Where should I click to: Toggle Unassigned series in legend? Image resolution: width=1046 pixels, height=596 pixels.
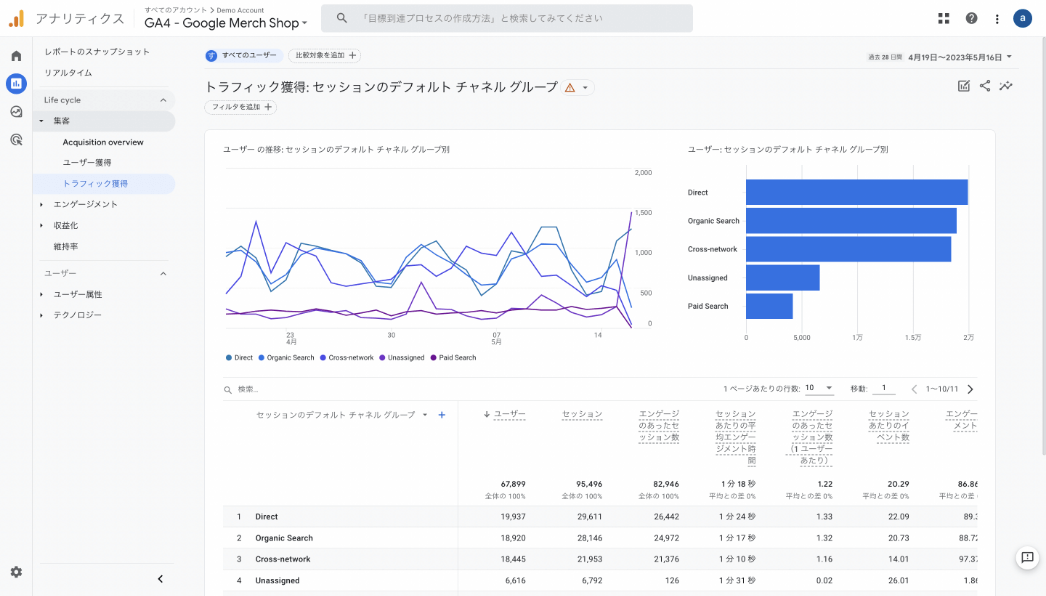click(x=402, y=358)
